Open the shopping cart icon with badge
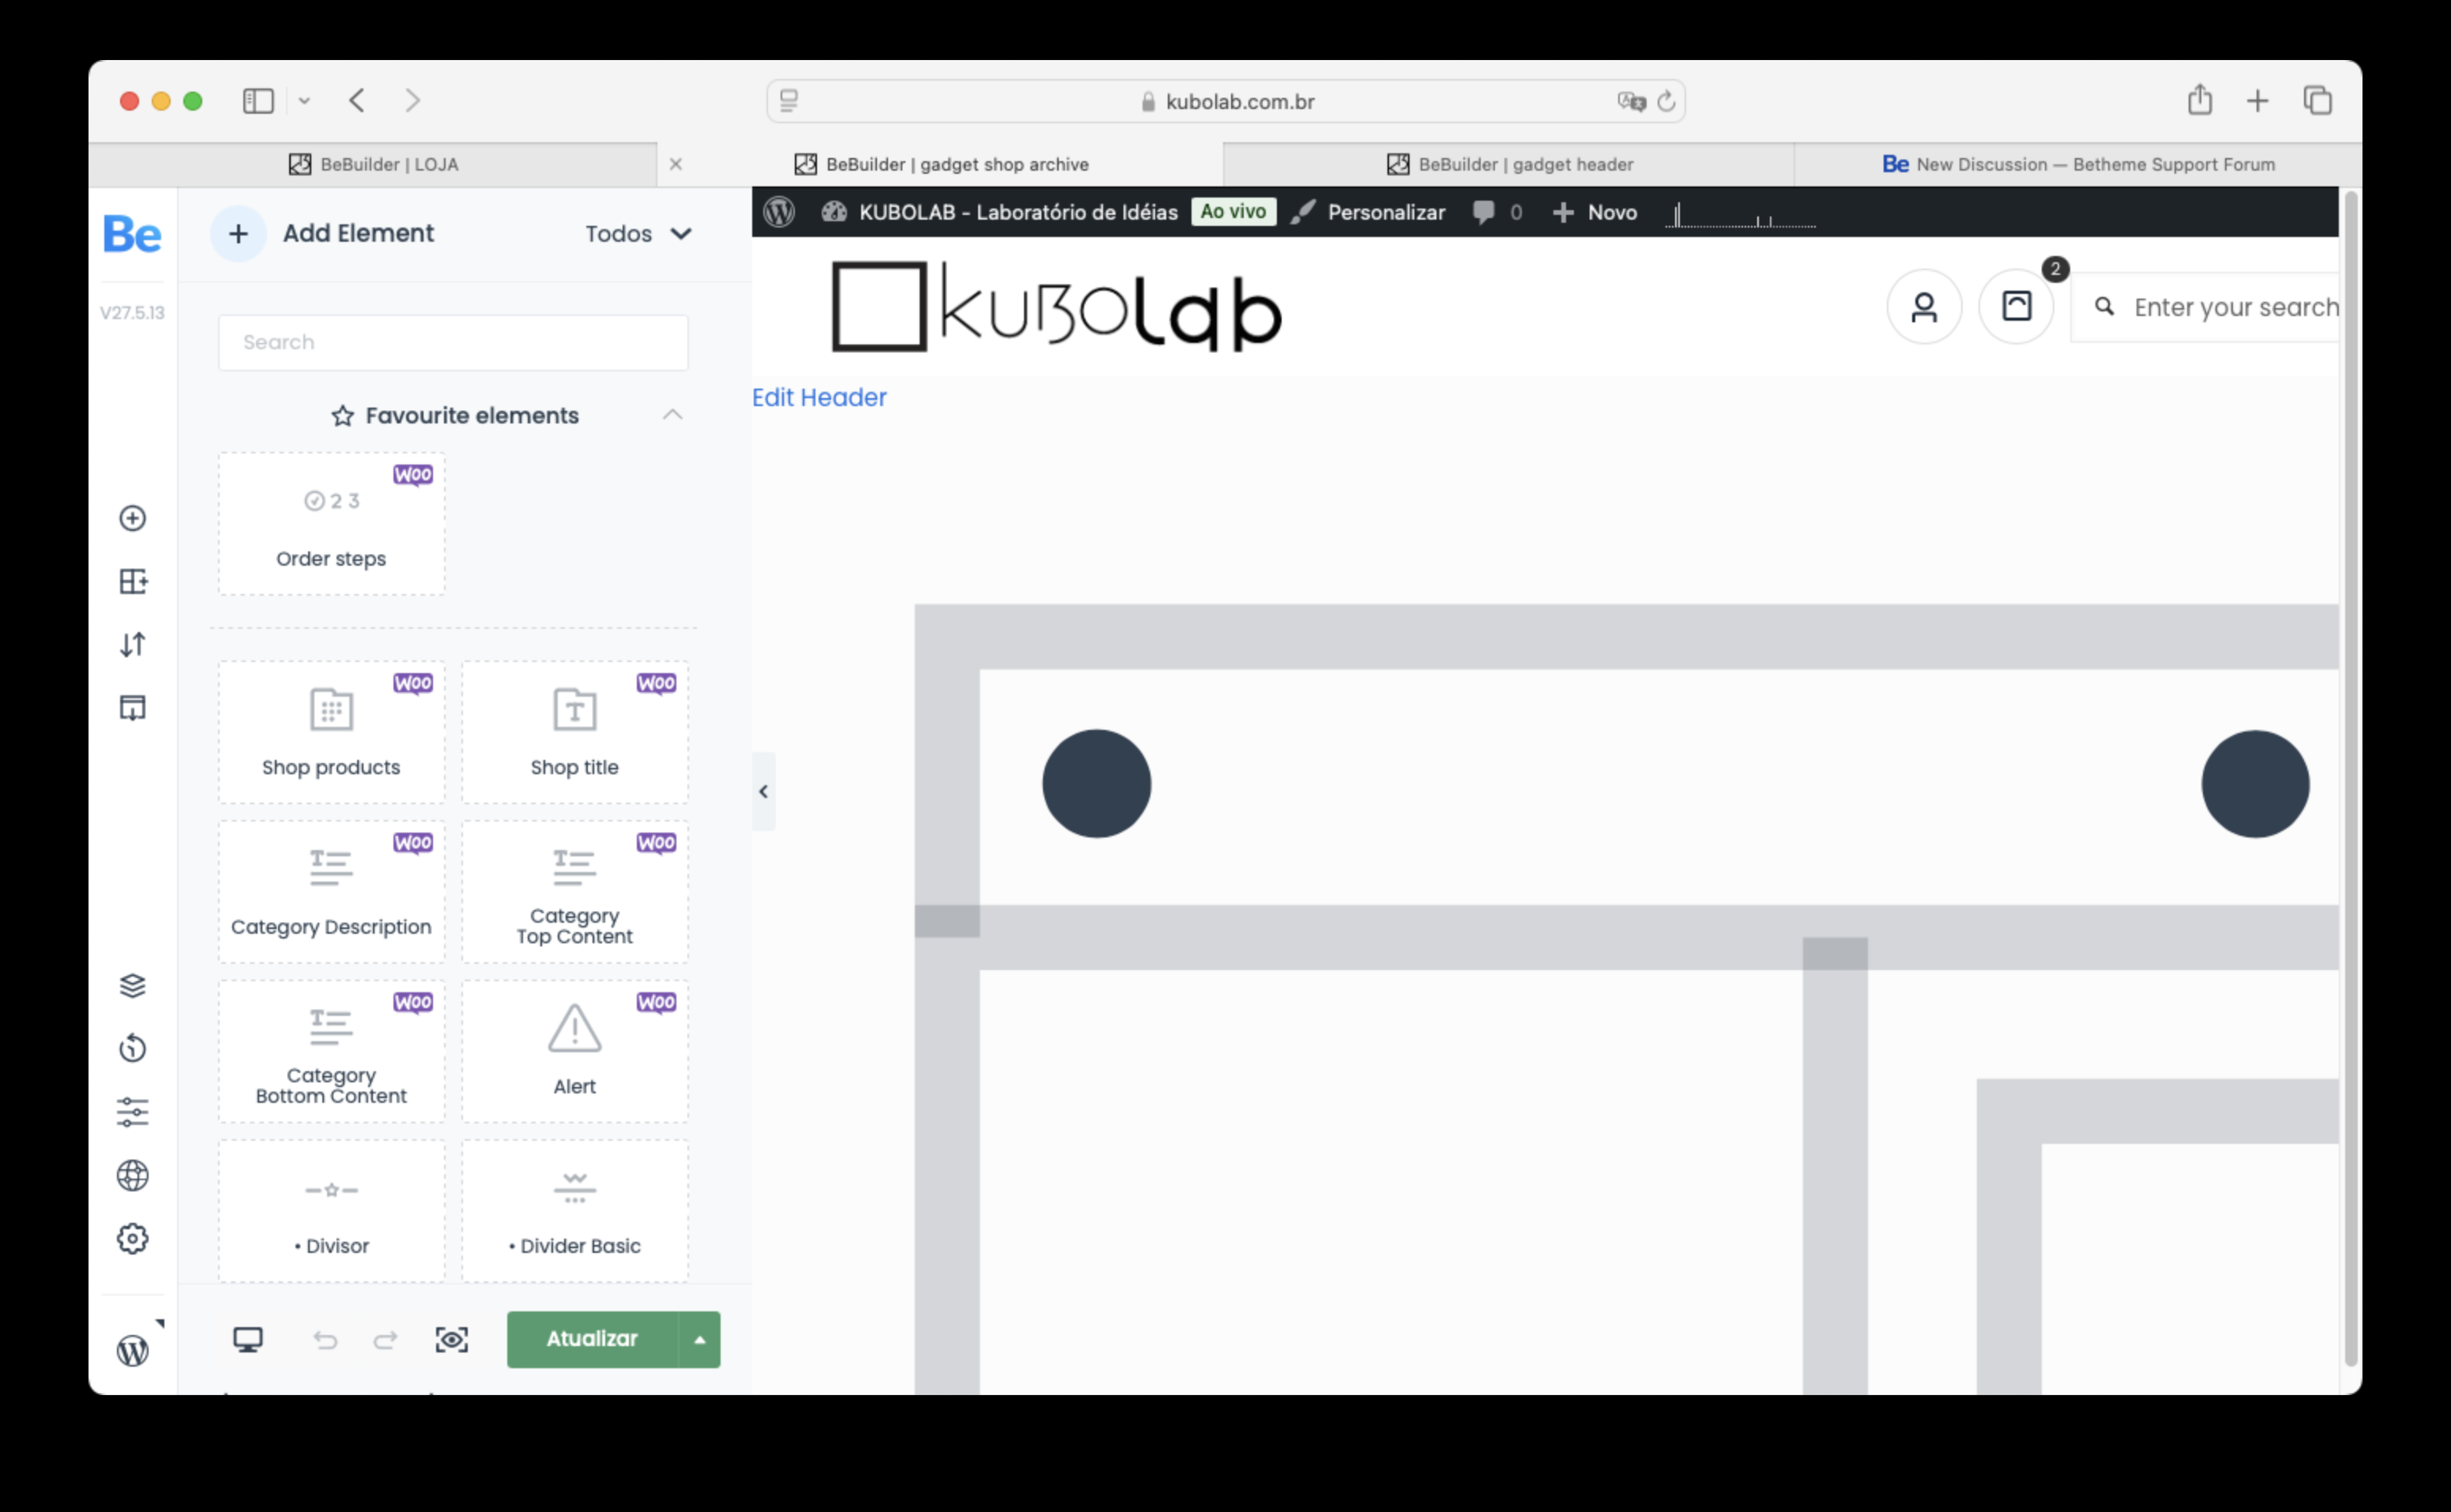The width and height of the screenshot is (2451, 1512). pos(2017,307)
